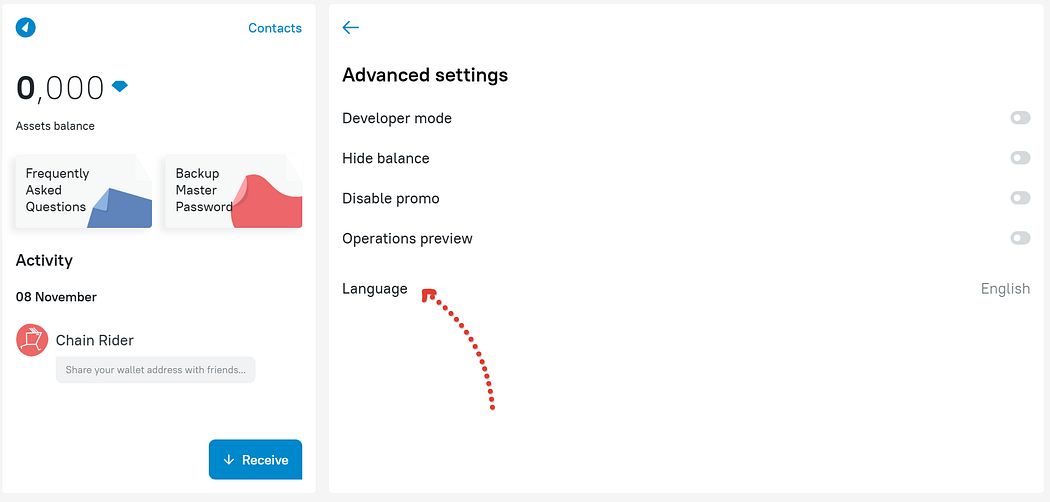
Task: Click the blue diamond currency icon
Action: point(120,86)
